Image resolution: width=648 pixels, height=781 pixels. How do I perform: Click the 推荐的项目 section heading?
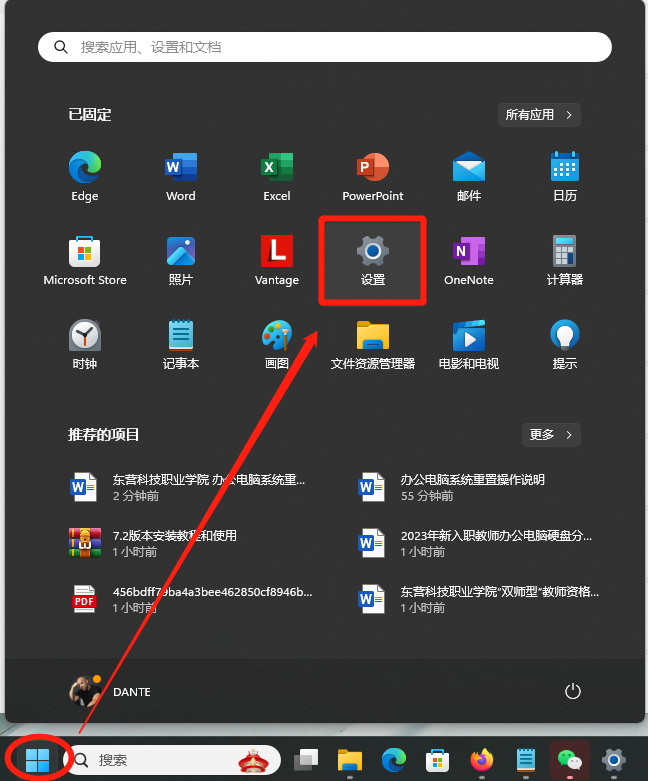point(104,435)
